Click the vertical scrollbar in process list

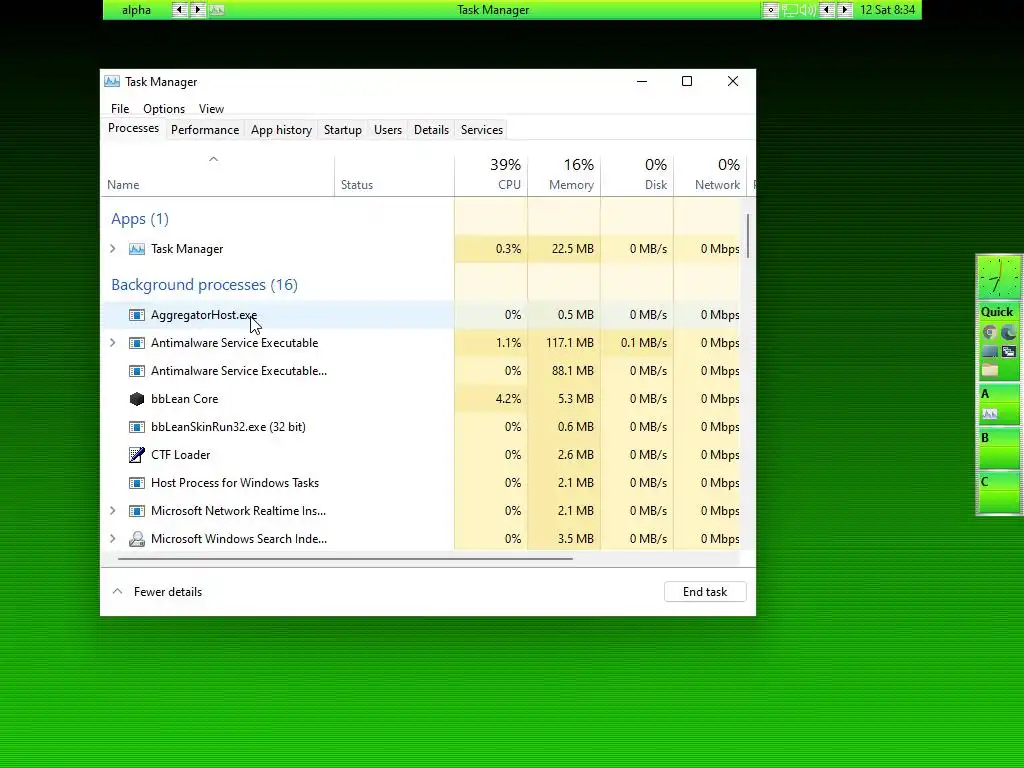tap(748, 236)
